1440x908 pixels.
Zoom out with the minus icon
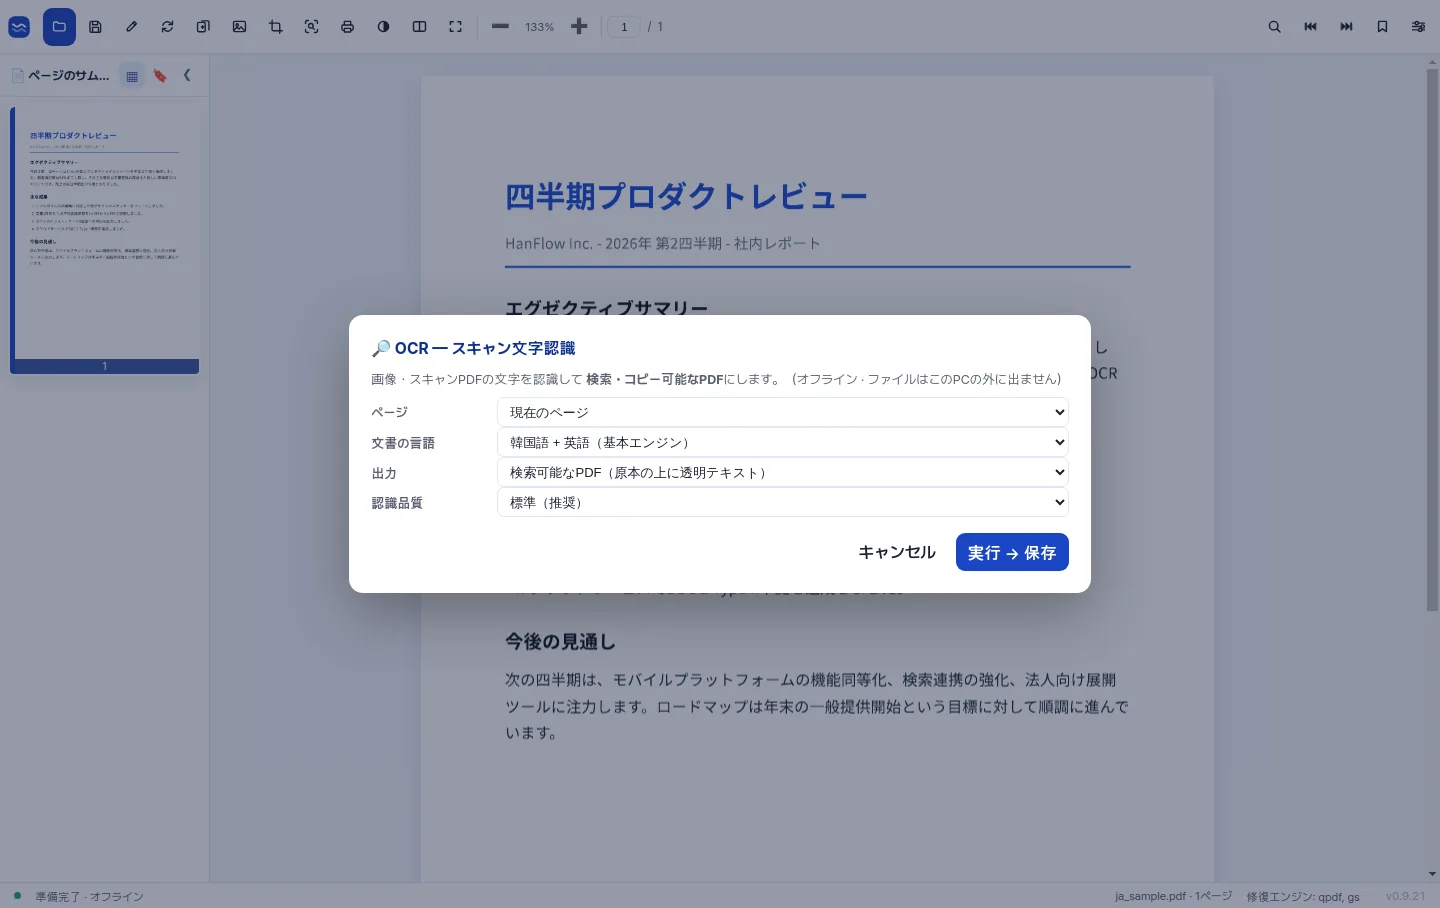[x=500, y=27]
